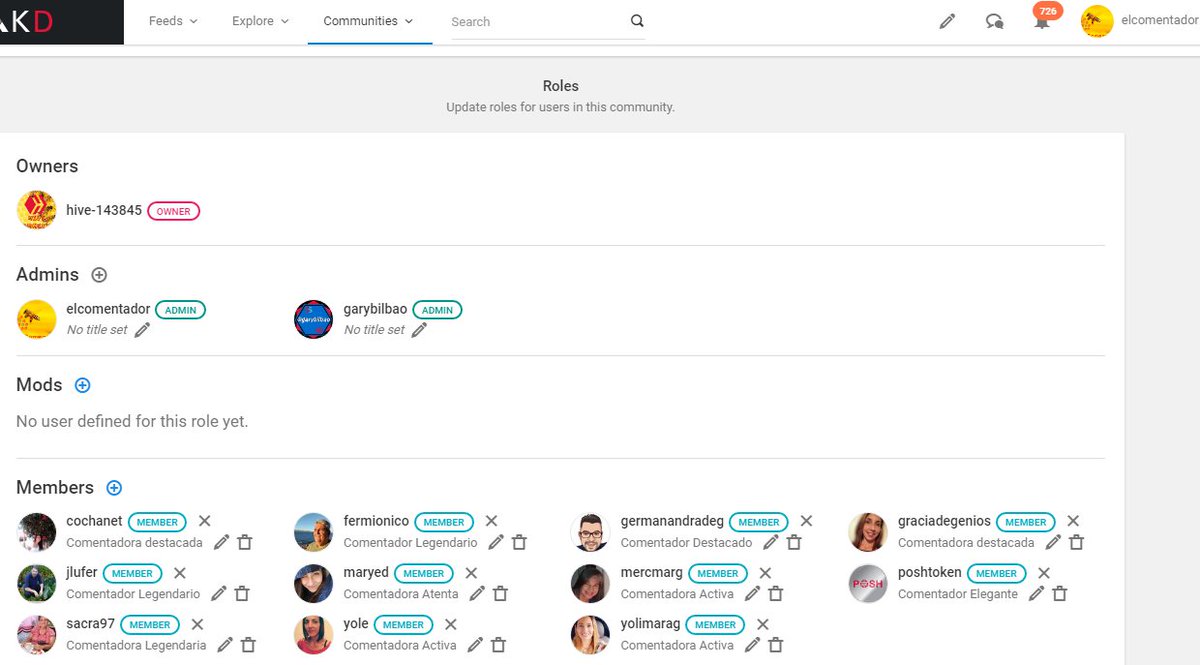Edit title for elcomentador admin
Image resolution: width=1200 pixels, height=665 pixels.
[142, 330]
